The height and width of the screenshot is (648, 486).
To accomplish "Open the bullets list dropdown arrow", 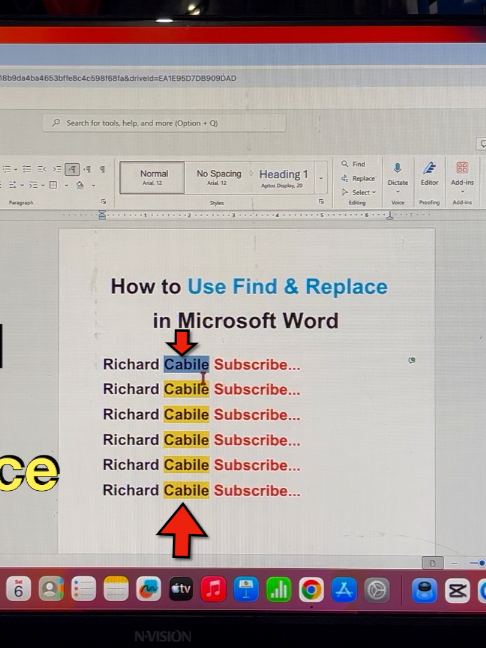I will [x=16, y=169].
